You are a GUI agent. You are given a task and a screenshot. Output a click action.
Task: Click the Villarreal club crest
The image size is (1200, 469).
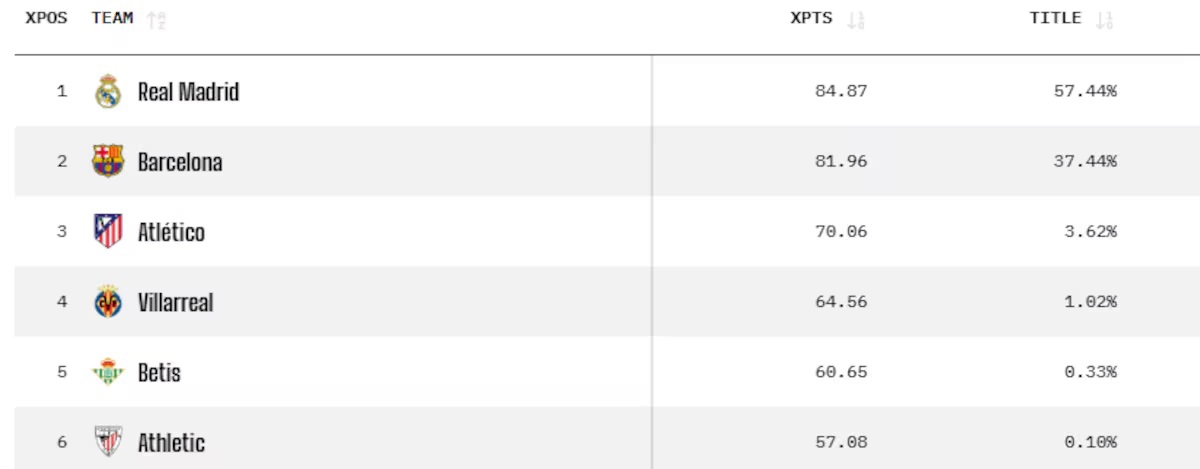point(108,302)
